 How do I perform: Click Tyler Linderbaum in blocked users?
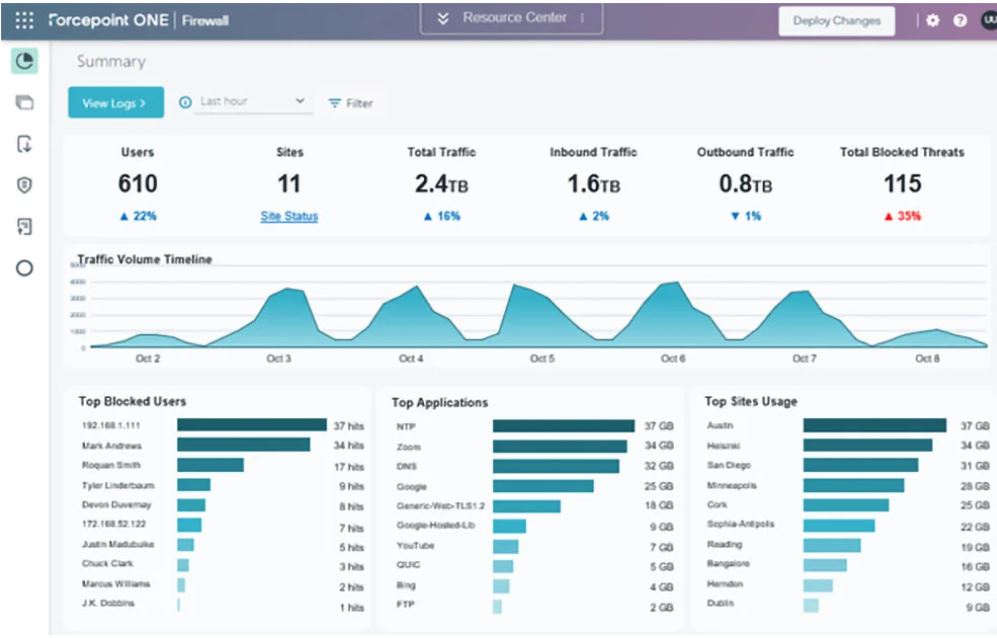[118, 485]
